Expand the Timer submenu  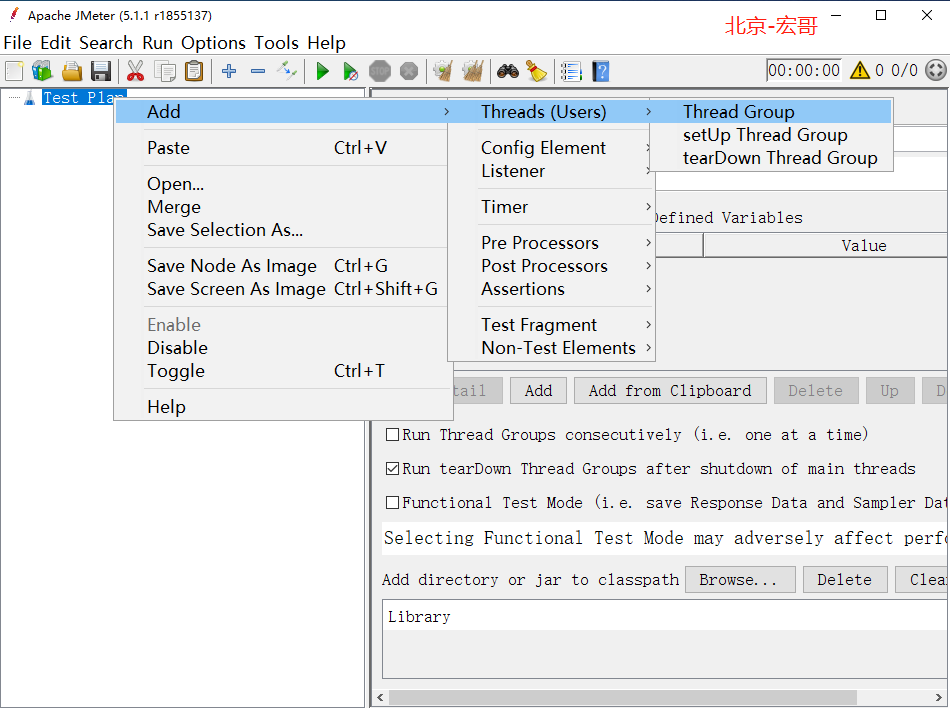(x=553, y=207)
